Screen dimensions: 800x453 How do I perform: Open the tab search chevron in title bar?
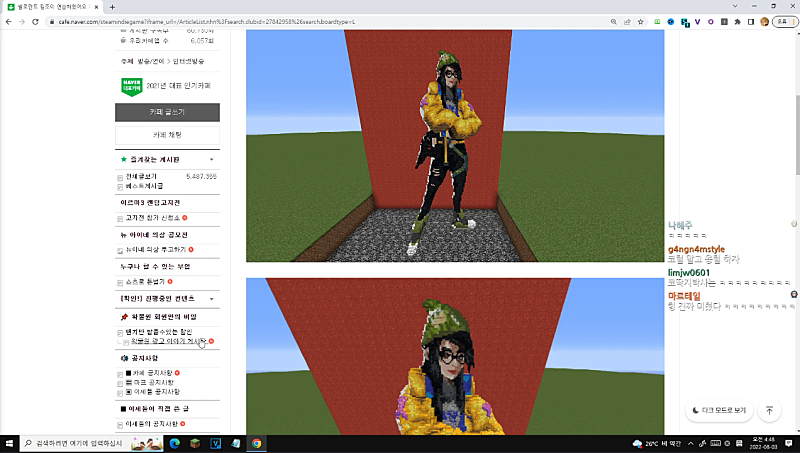click(x=735, y=6)
